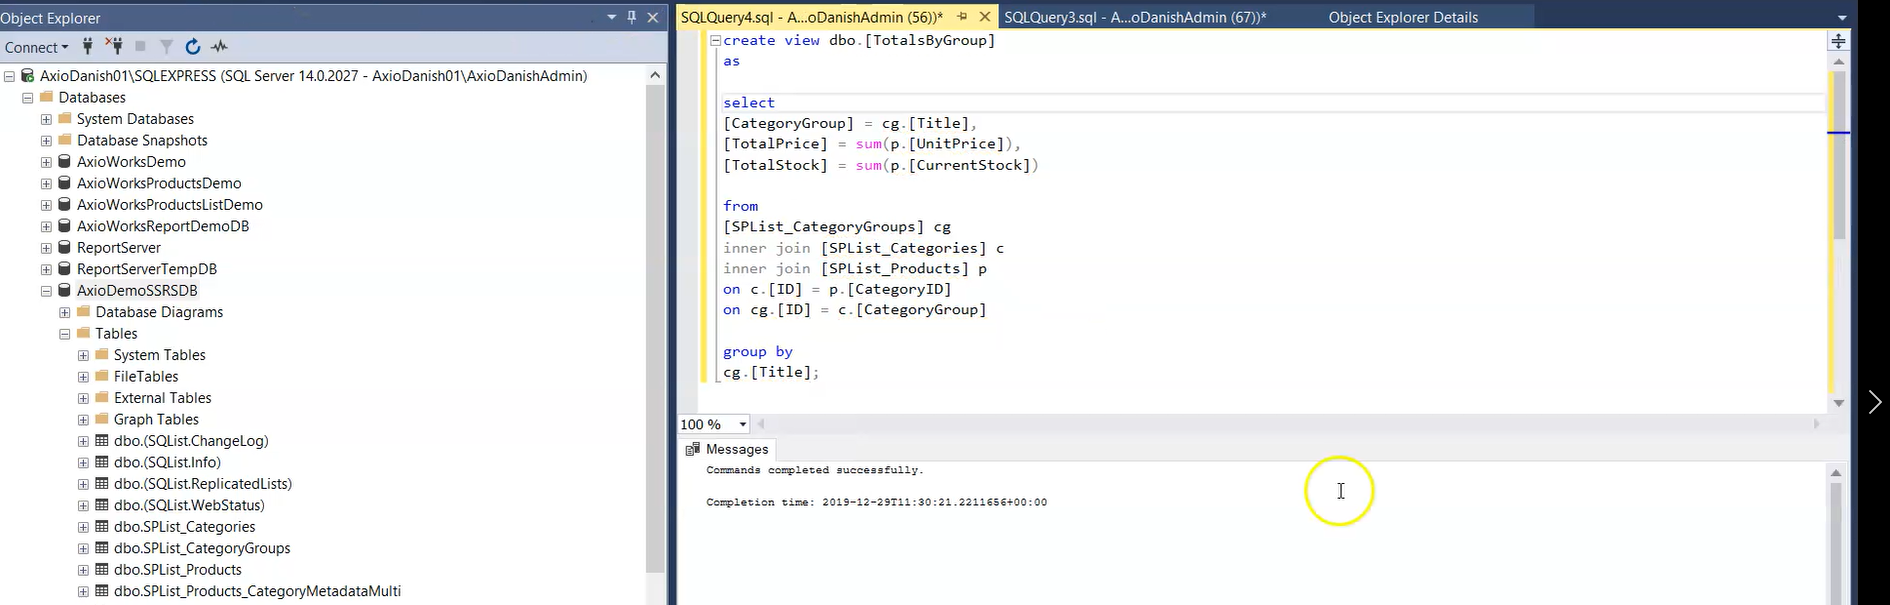The width and height of the screenshot is (1890, 605).
Task: Refresh the Object Explorer tree
Action: 193,46
